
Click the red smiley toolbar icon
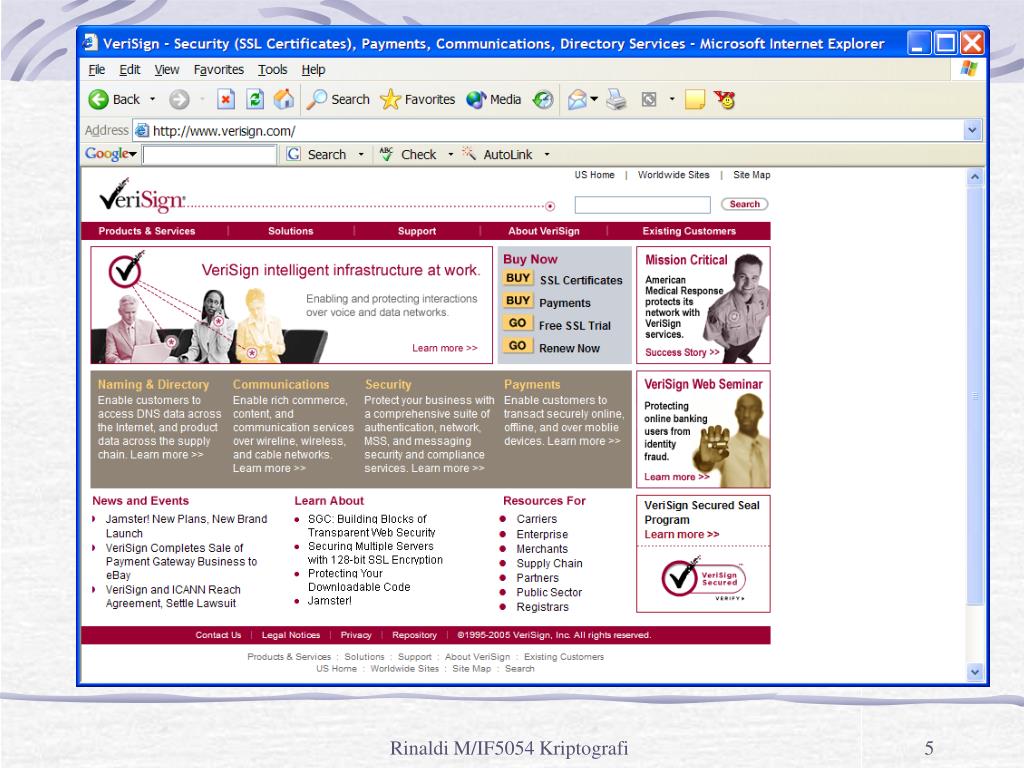coord(725,99)
